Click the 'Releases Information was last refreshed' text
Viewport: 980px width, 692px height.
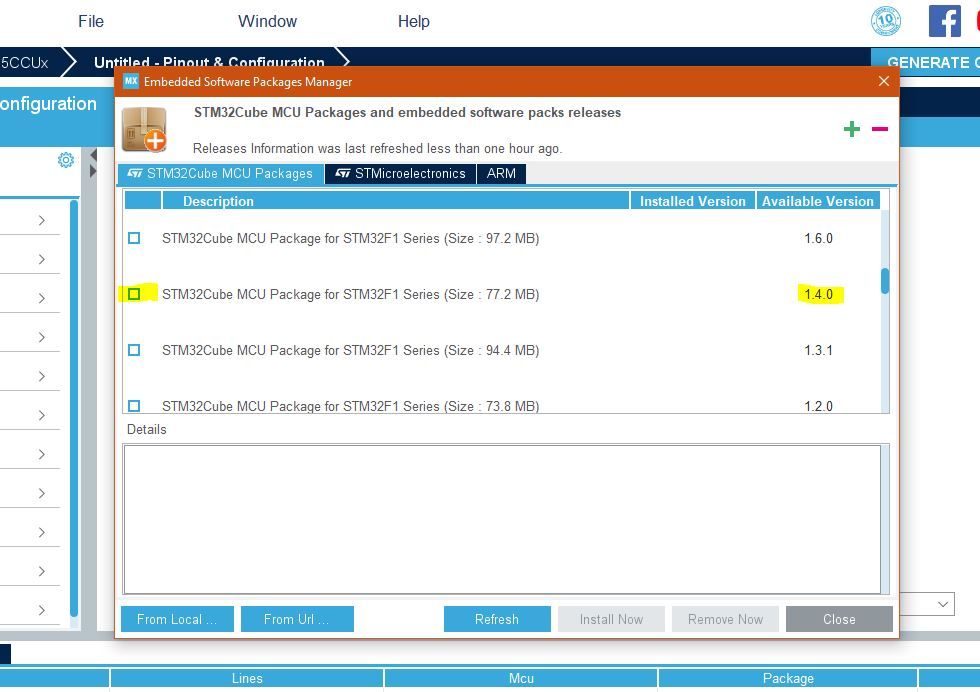pyautogui.click(x=378, y=148)
